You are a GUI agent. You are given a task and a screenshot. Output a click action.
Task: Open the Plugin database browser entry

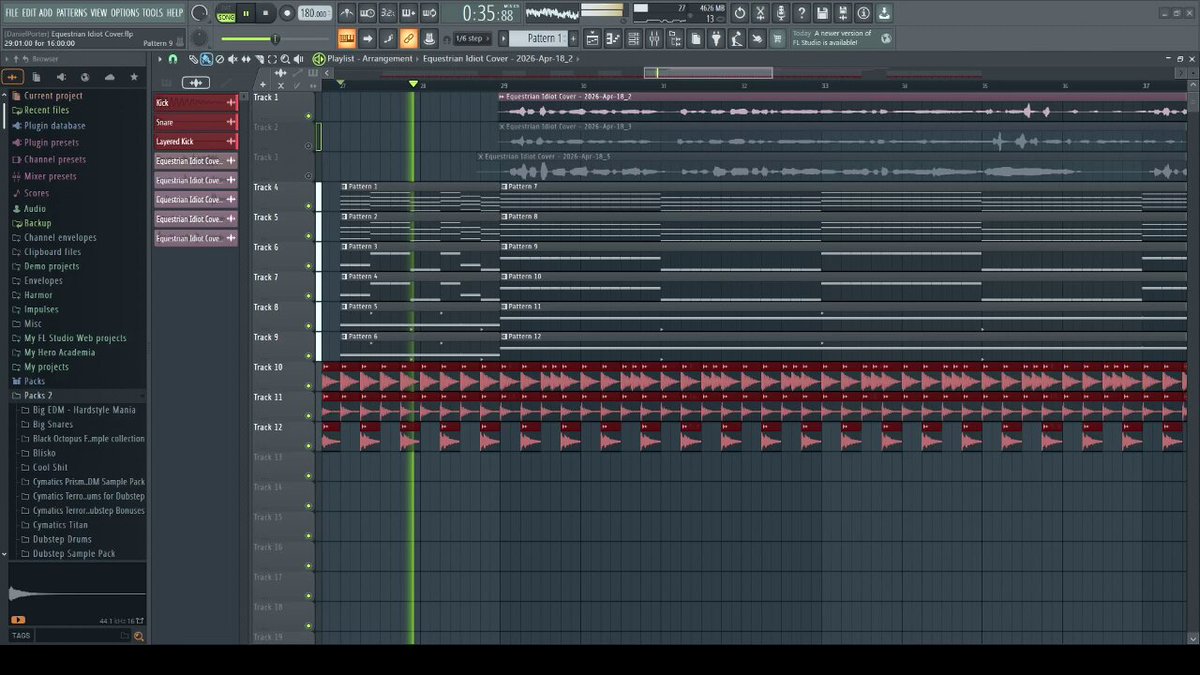point(55,126)
